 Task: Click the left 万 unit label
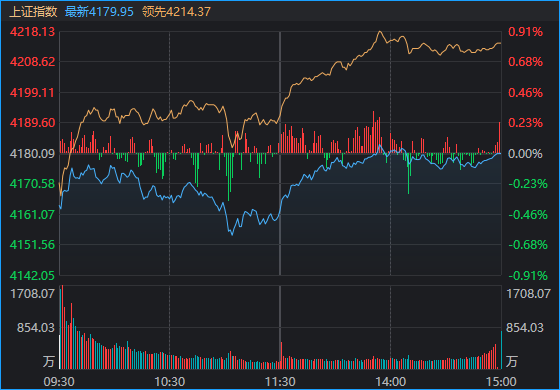pyautogui.click(x=49, y=361)
